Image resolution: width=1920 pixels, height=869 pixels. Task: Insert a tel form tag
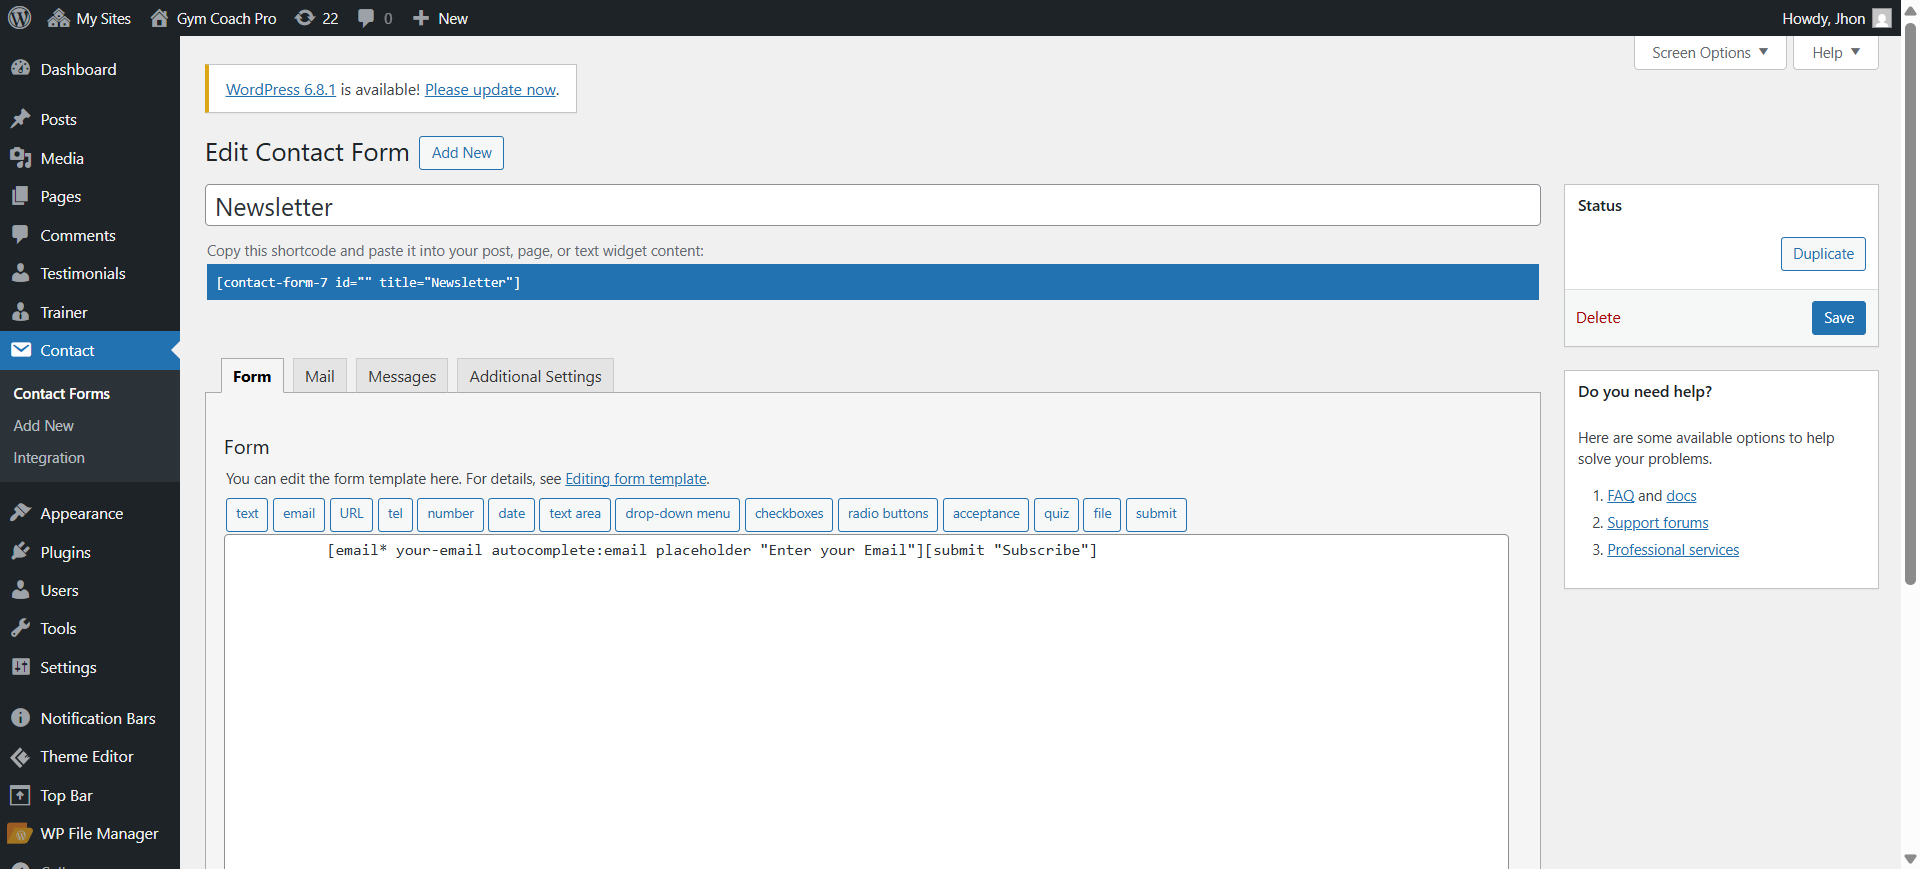click(395, 514)
